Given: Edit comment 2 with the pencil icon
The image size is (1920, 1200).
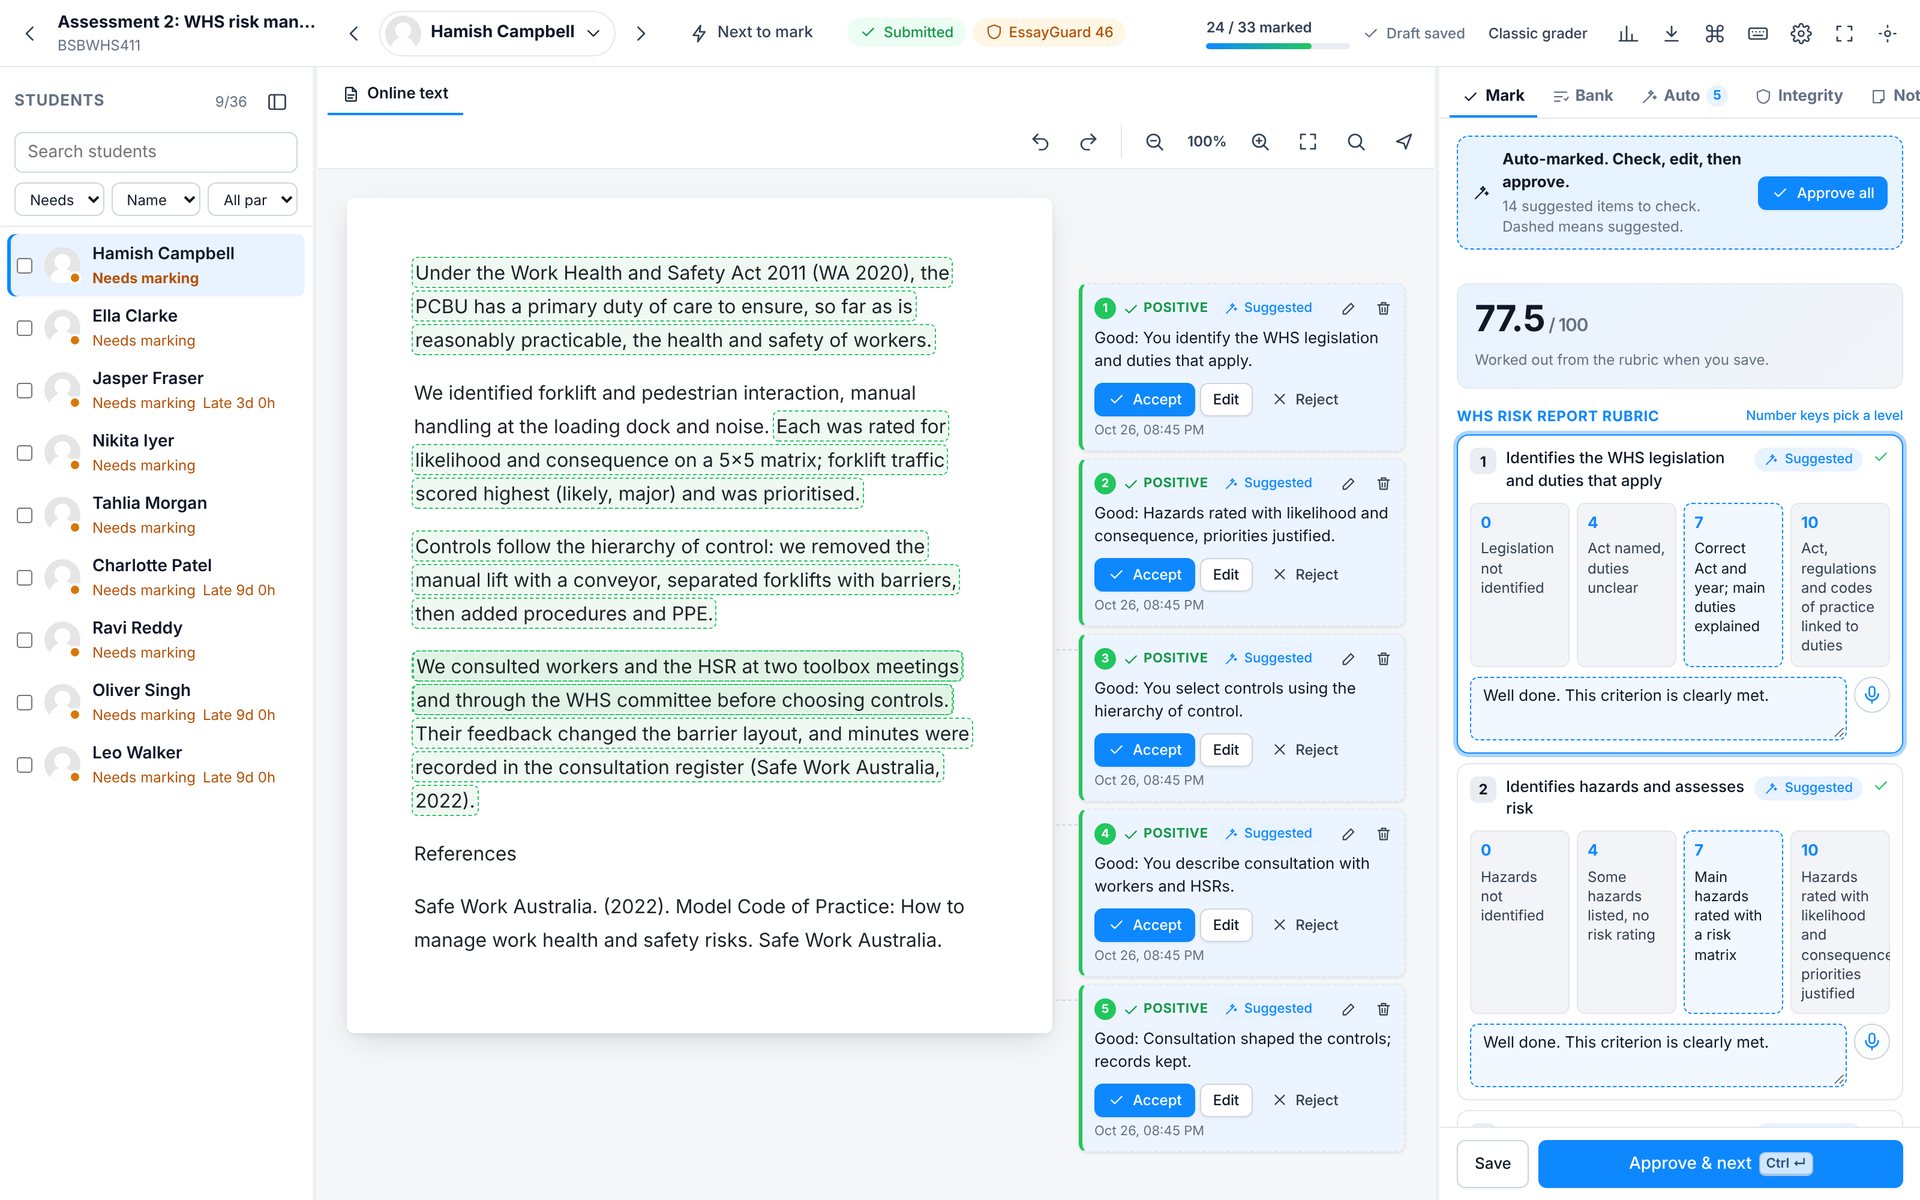Looking at the screenshot, I should pos(1348,483).
